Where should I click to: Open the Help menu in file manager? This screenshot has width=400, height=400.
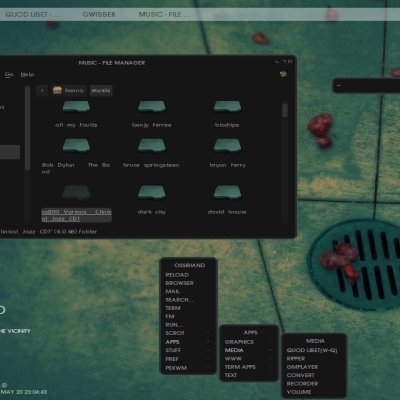pos(27,74)
